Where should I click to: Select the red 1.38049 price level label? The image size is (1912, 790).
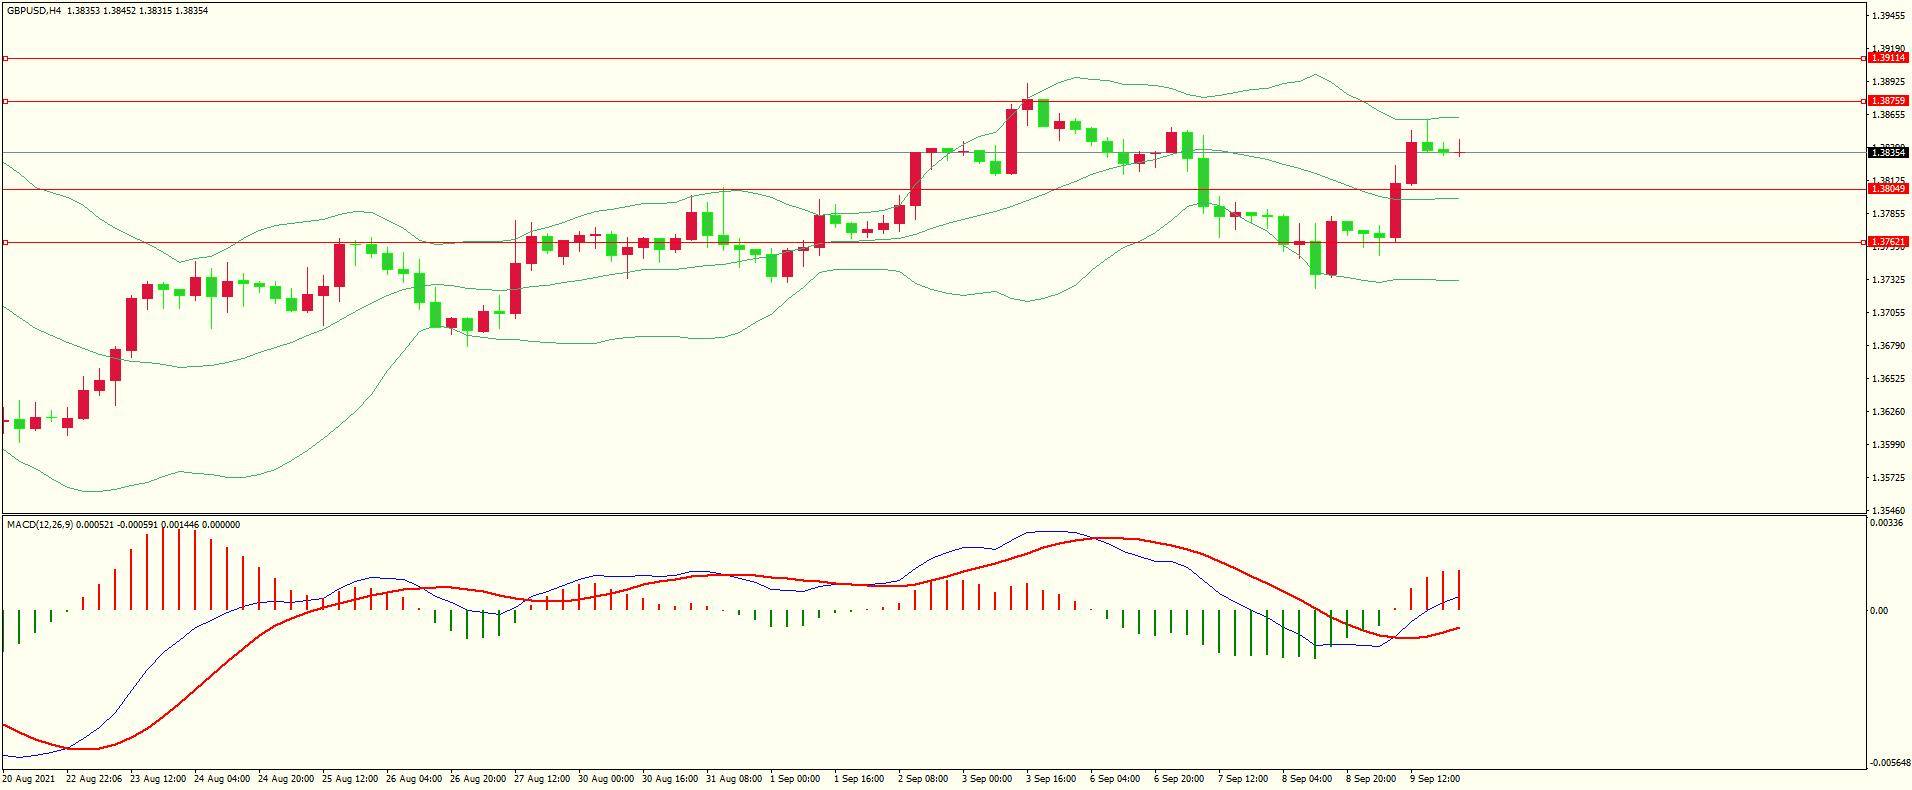tap(1888, 189)
